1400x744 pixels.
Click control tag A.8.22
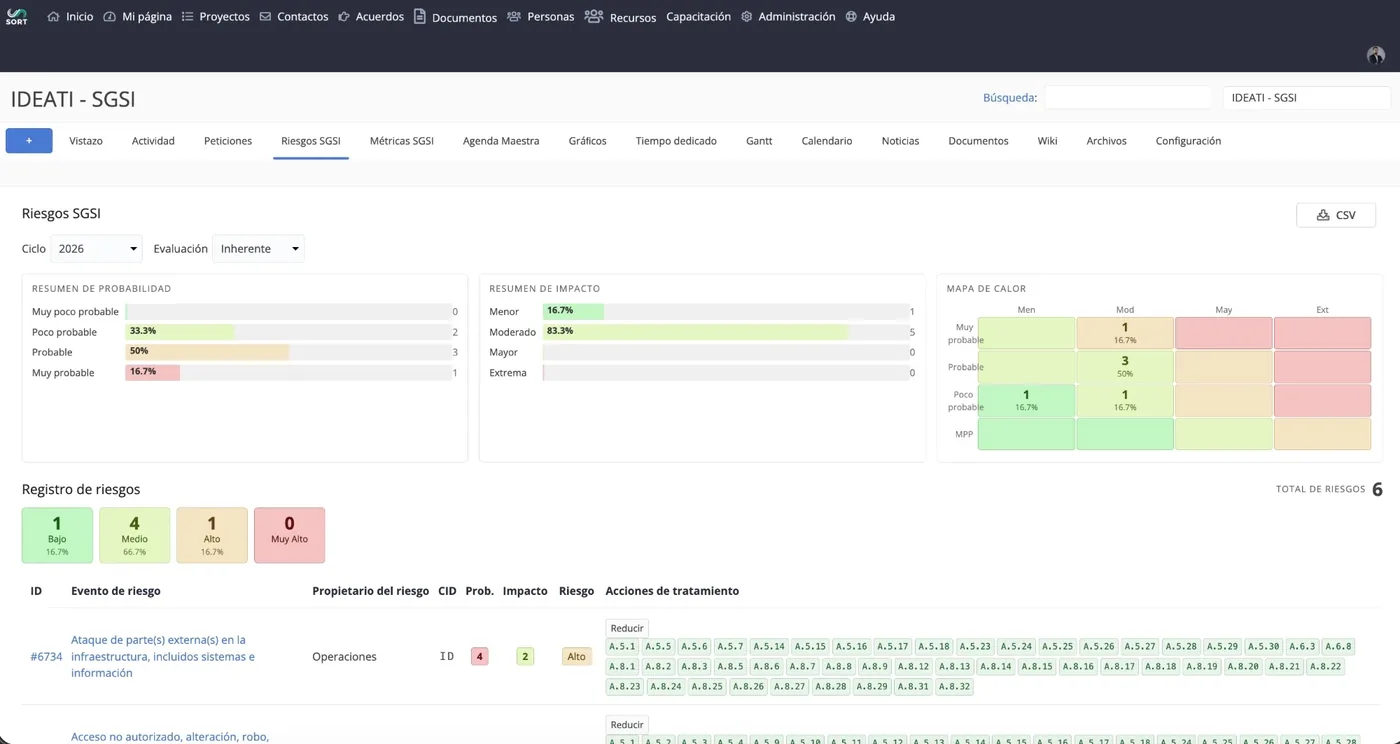pyautogui.click(x=1325, y=667)
